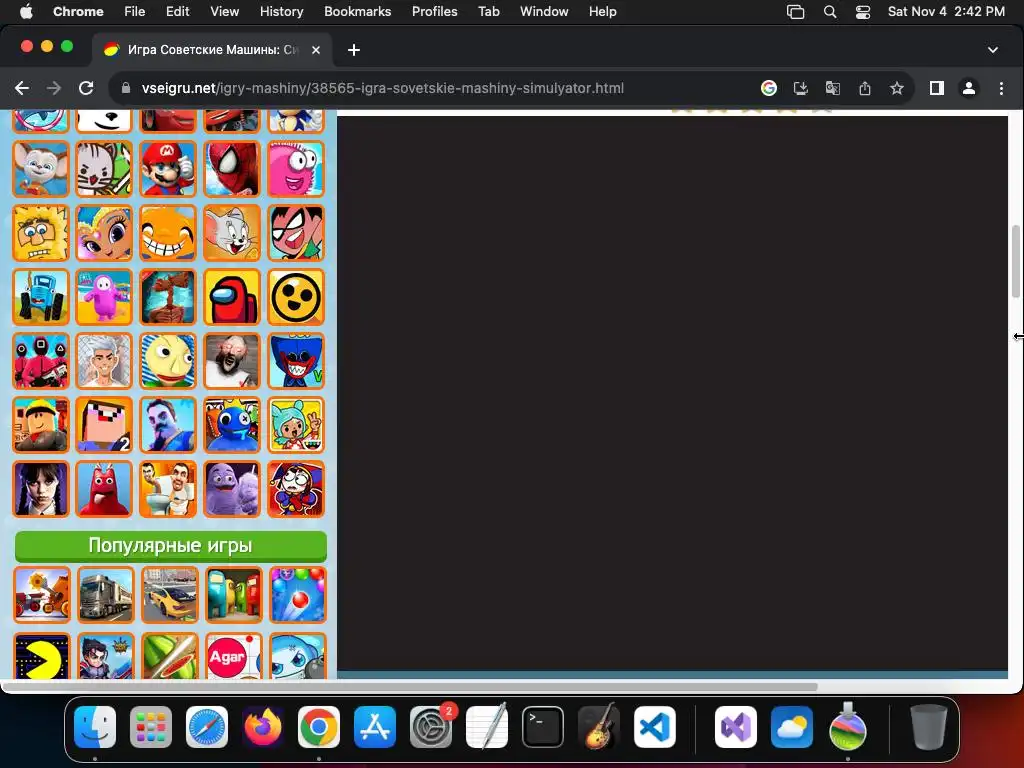
Task: Open the red Among Us crewmate icon
Action: (232, 297)
